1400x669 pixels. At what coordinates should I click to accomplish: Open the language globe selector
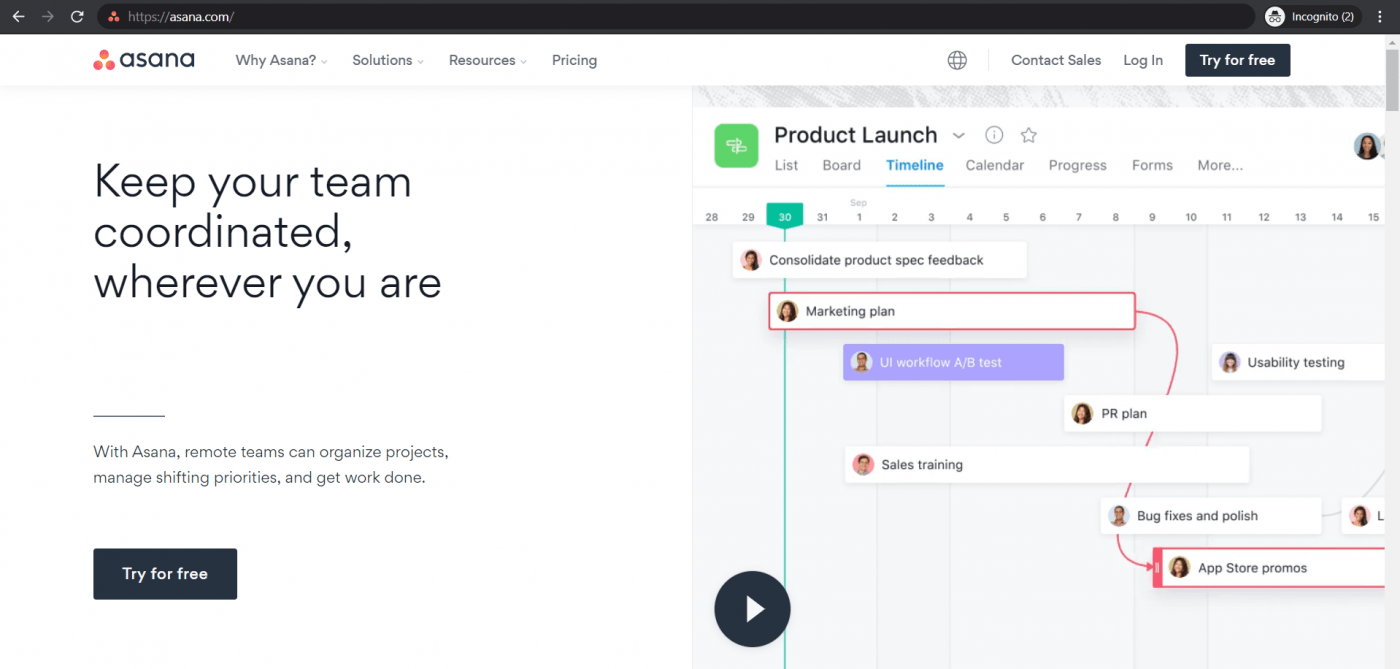[957, 60]
